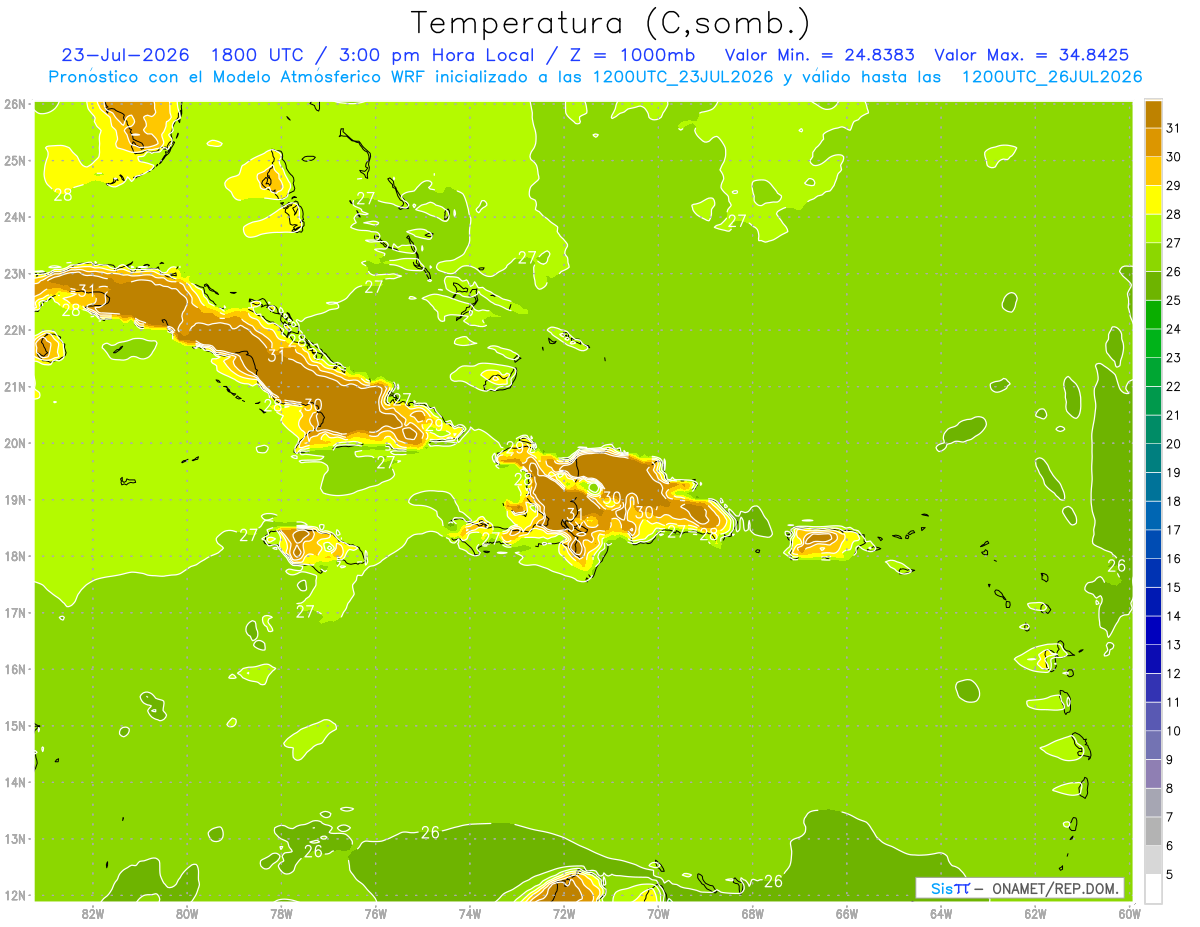Click the green legend band between 27 and 26
Screen dimensions: 1200x927
tap(1153, 256)
